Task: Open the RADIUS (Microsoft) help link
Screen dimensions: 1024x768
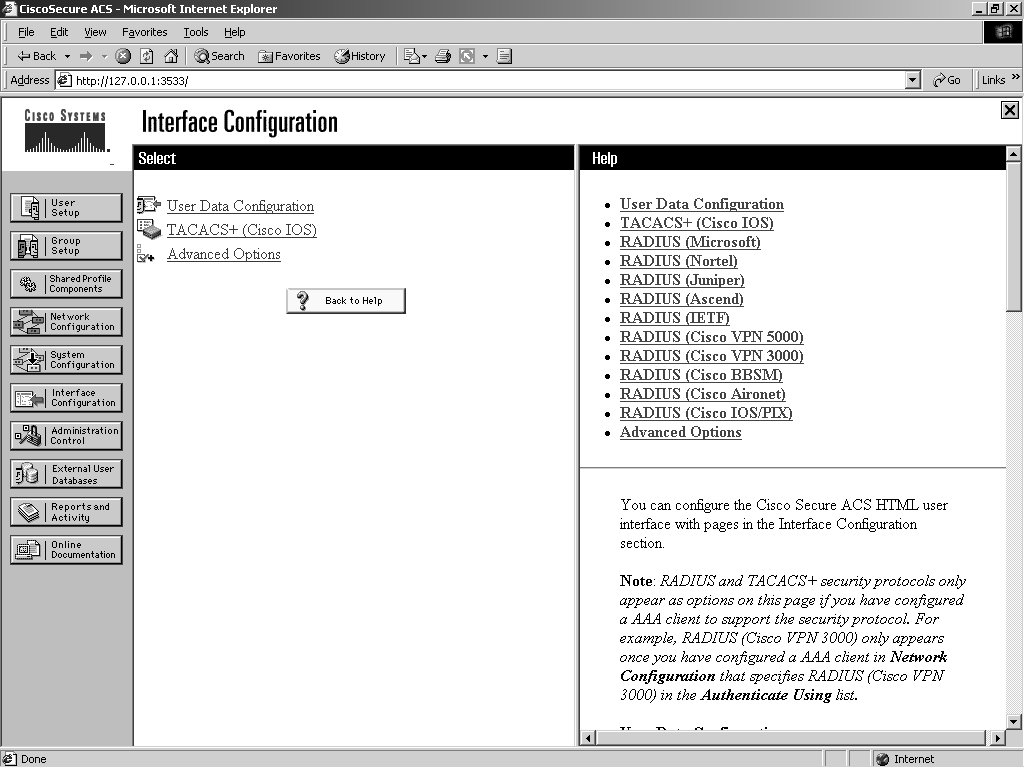Action: coord(690,242)
